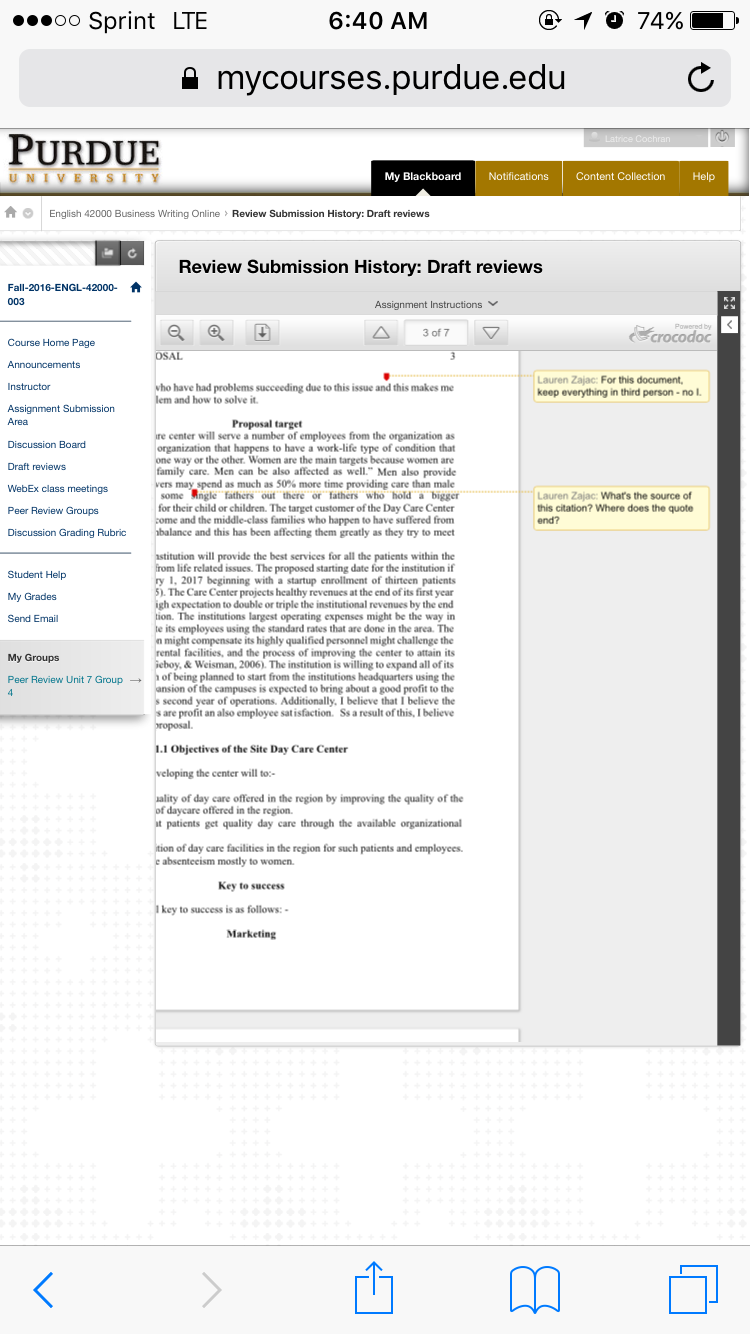Zoom out the document with minus magnifier
Viewport: 750px width, 1334px height.
point(176,332)
